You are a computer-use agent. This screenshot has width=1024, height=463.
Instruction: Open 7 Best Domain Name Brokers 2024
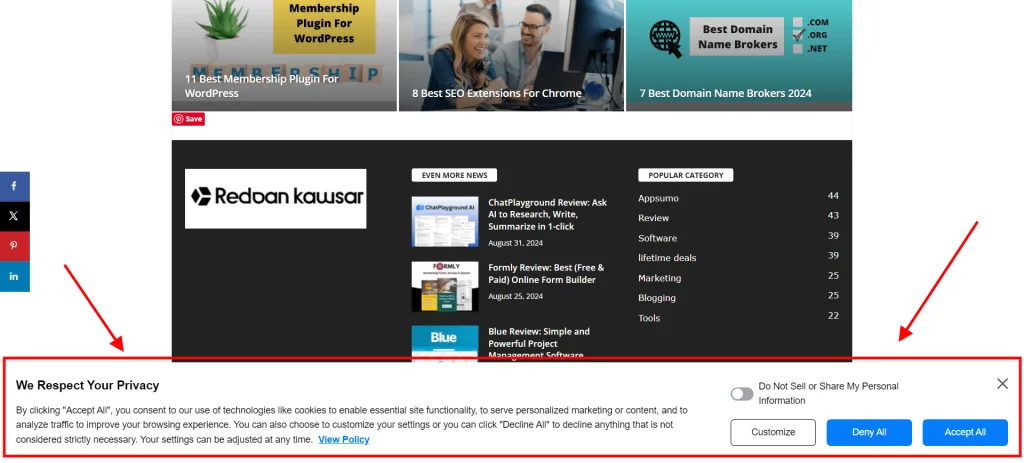725,93
